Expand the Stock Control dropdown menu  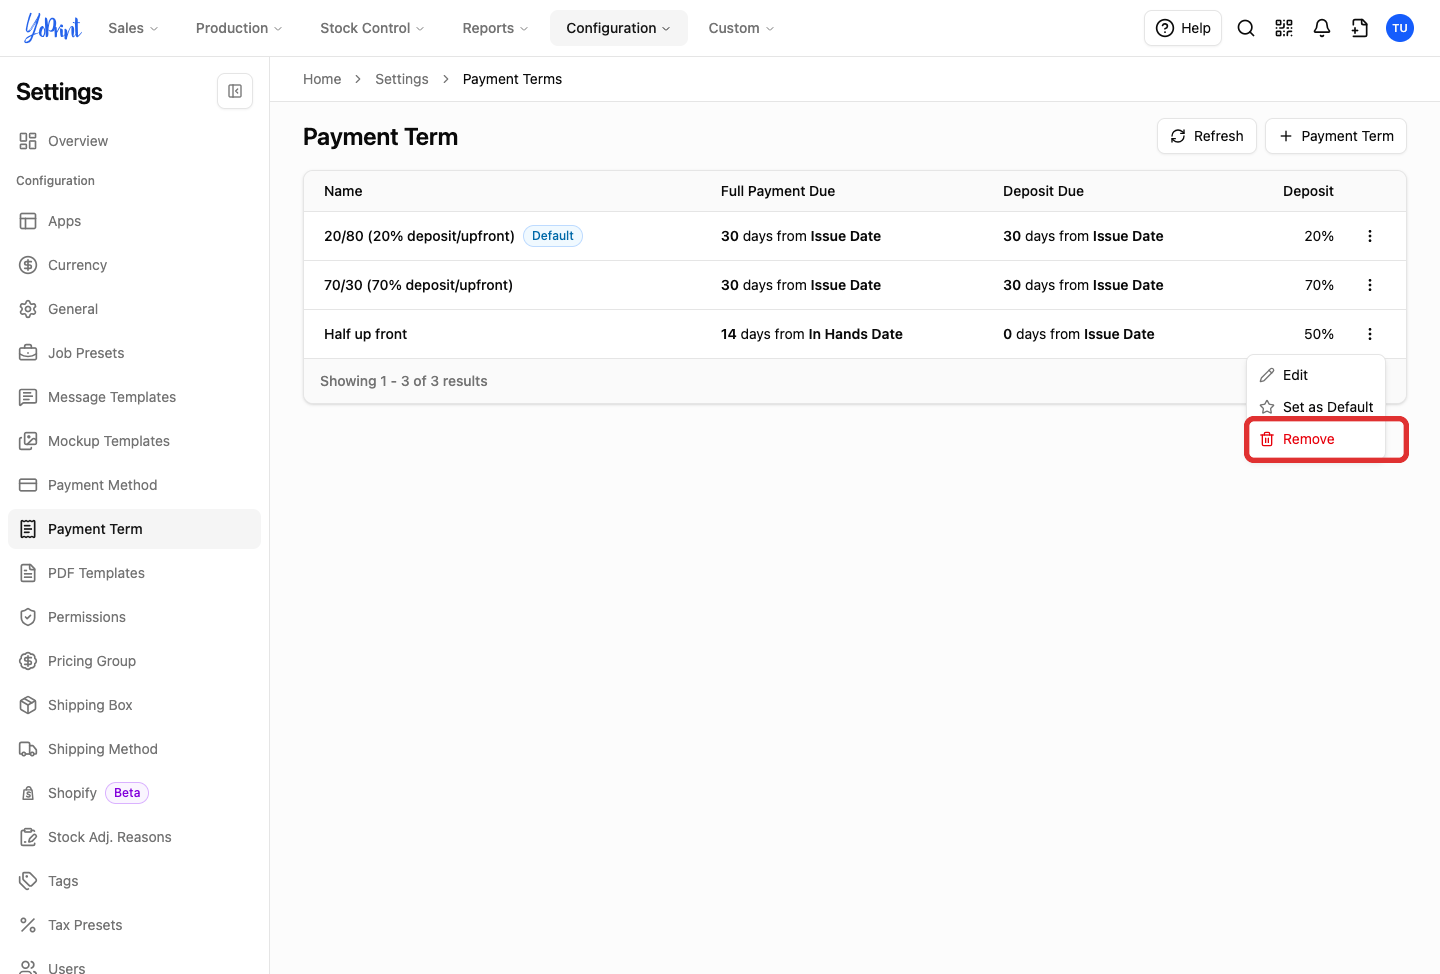(x=372, y=28)
